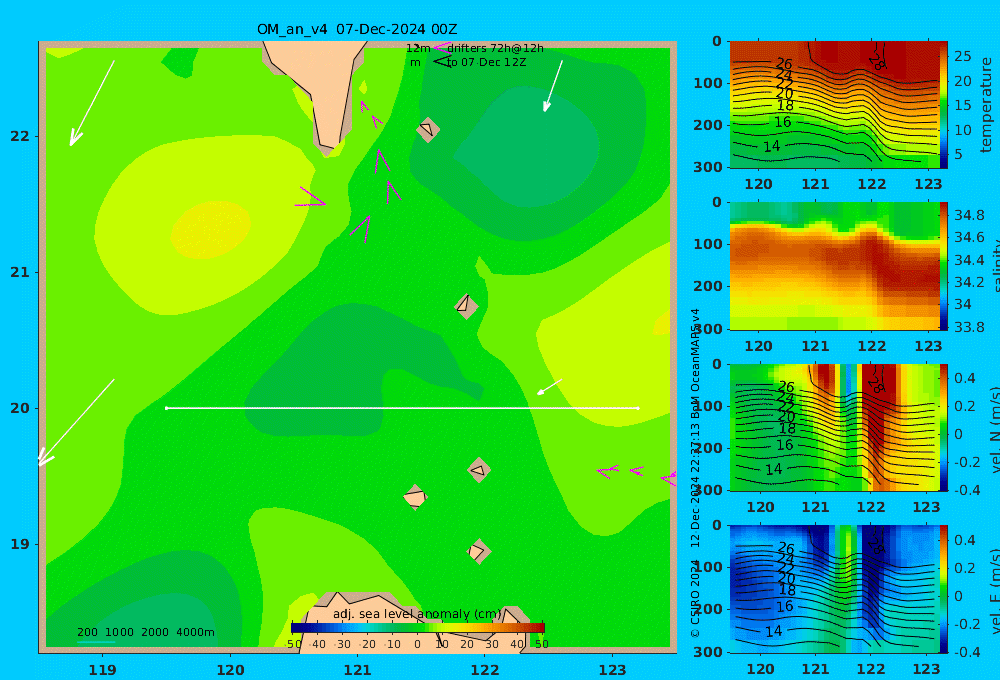Click the '© CSIRO 2024' copyright text
The width and height of the screenshot is (1000, 680).
point(695,598)
